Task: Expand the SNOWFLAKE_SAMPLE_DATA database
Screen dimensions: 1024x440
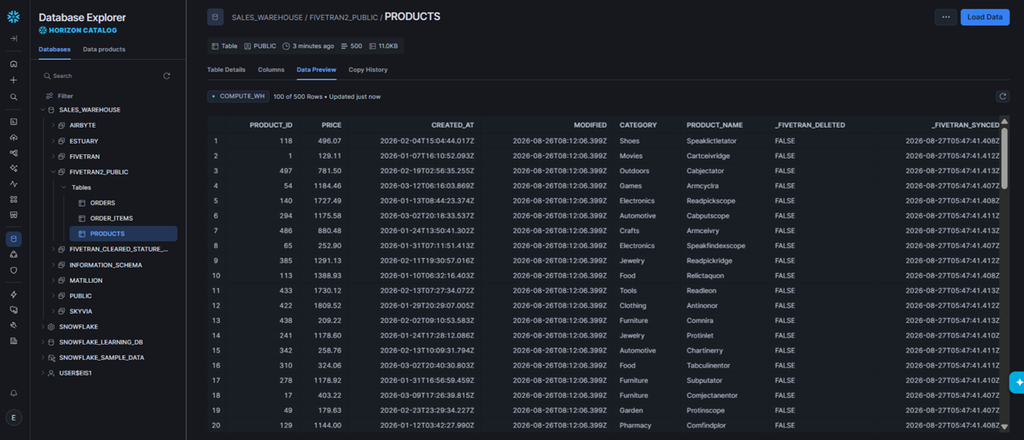Action: (x=43, y=358)
